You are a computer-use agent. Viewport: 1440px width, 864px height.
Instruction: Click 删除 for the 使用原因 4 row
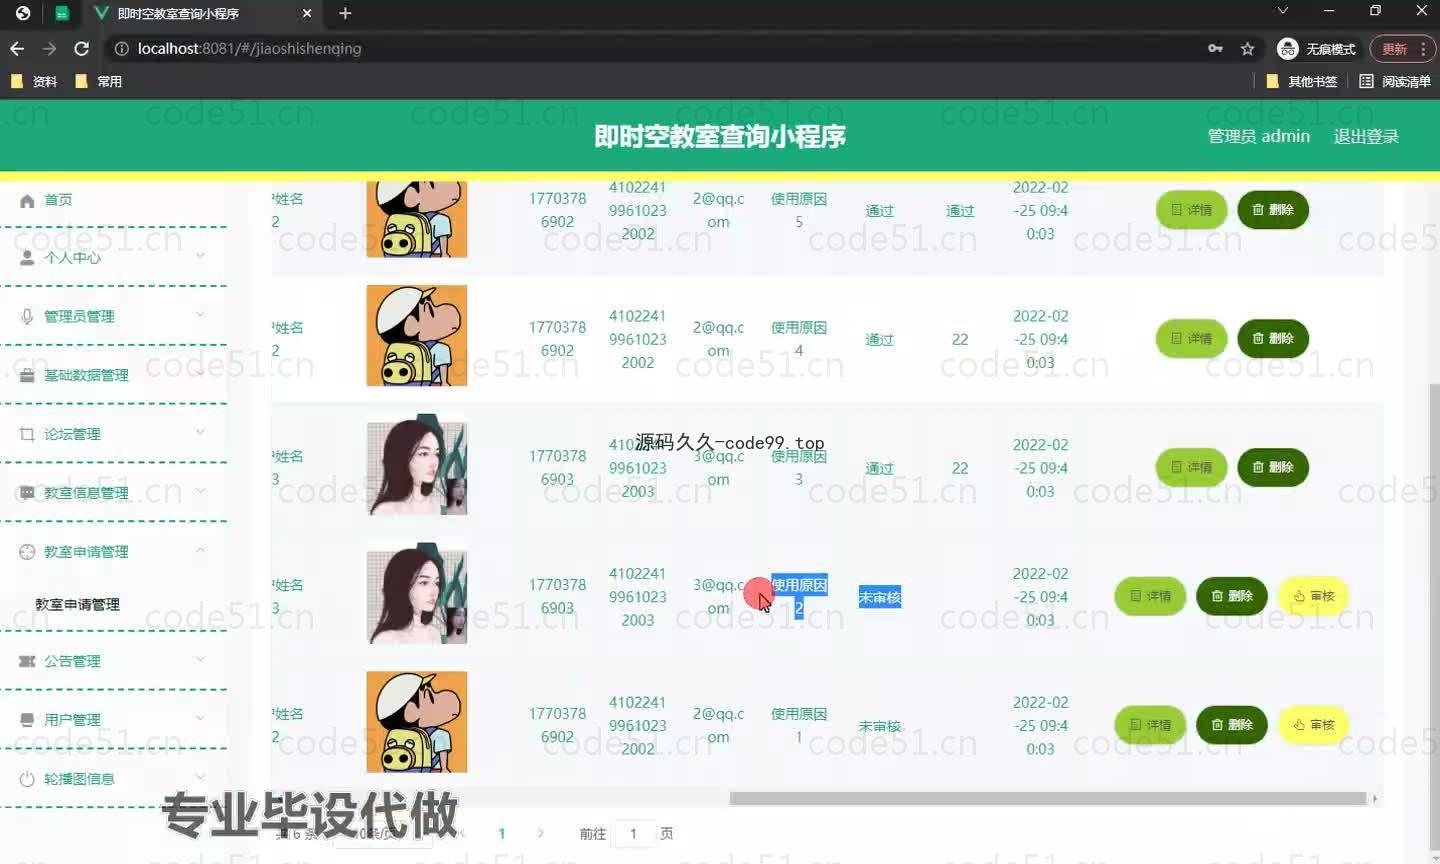coord(1273,338)
